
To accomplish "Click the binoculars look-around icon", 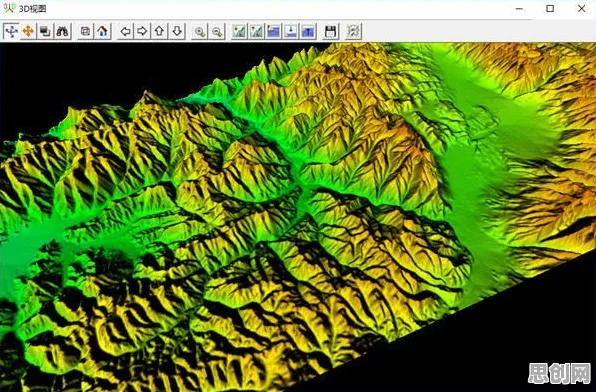I will tap(62, 31).
